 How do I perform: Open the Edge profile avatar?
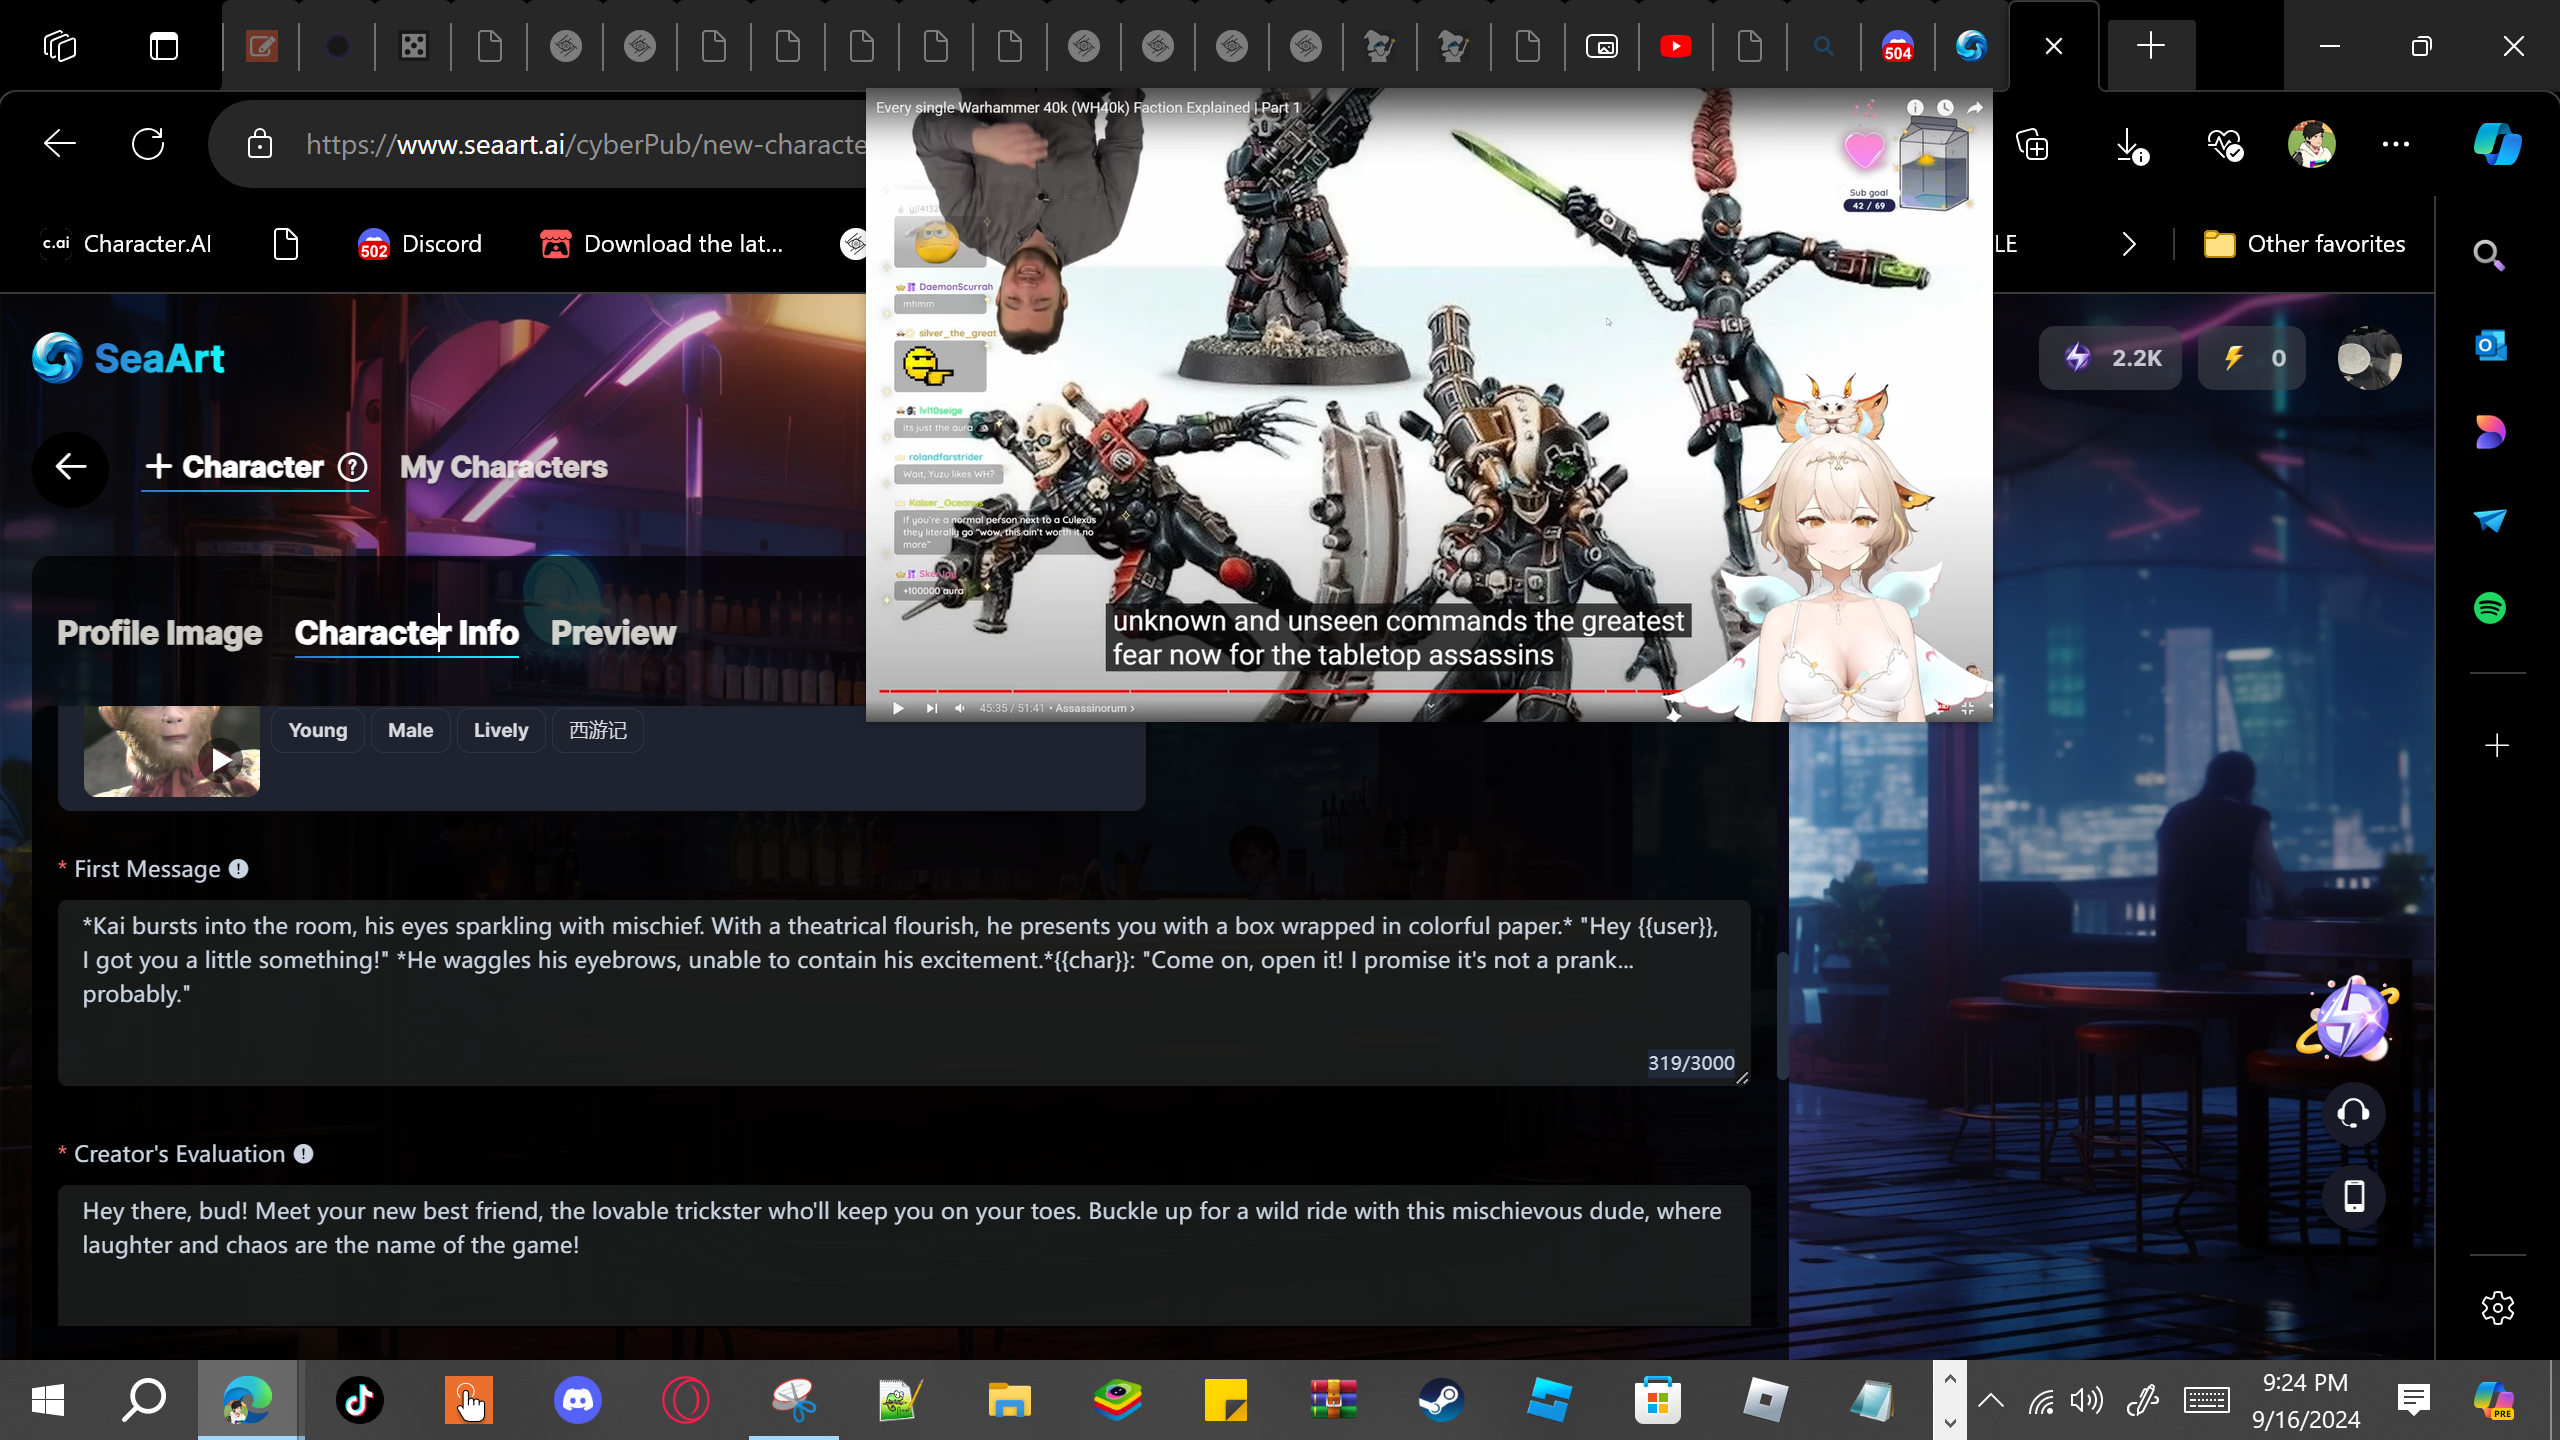(2311, 144)
